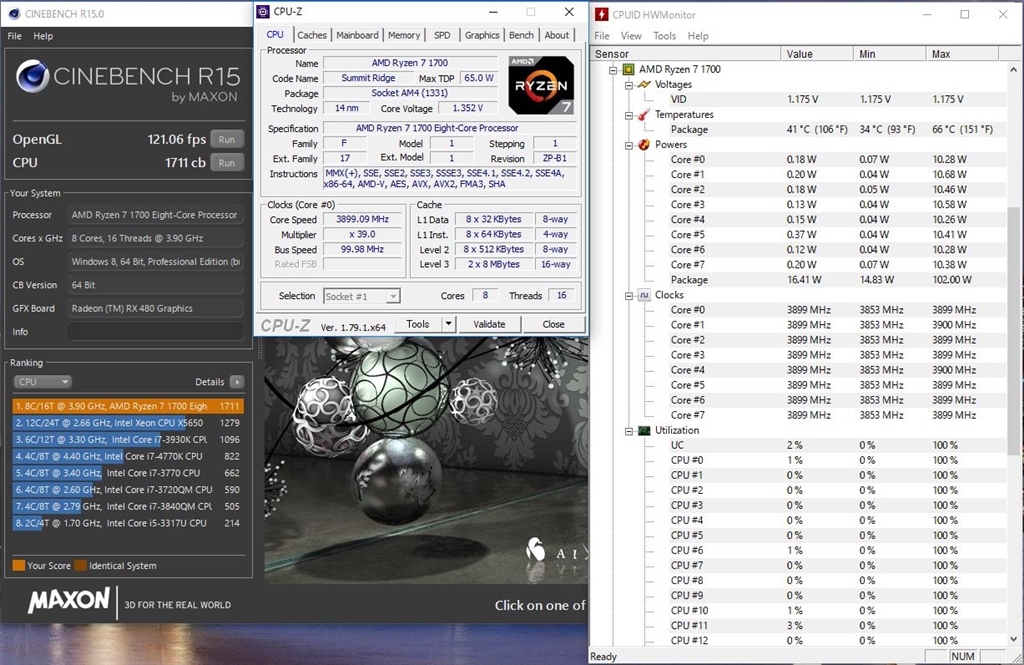Run the OpenGL benchmark

[227, 139]
